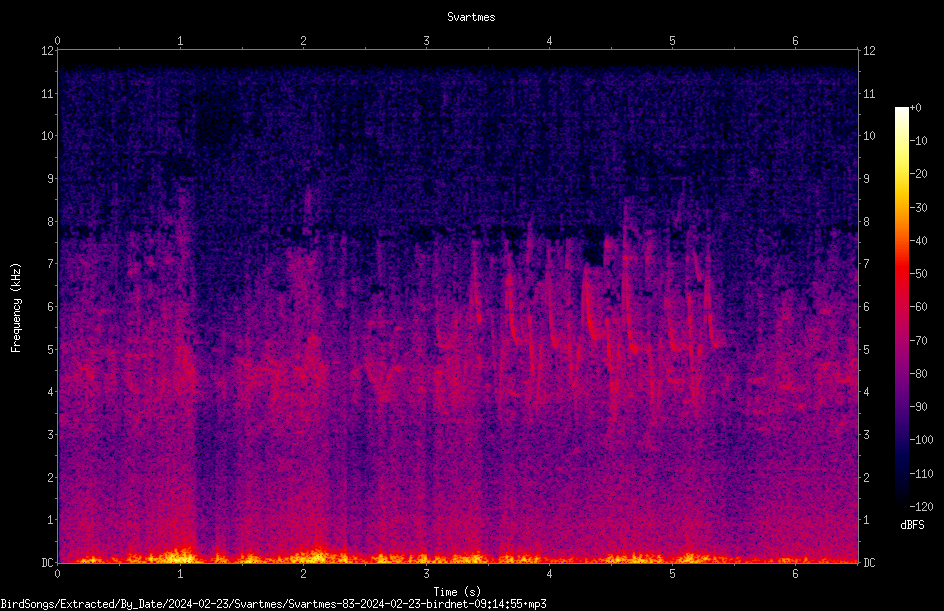Click the +0 level on color scale
This screenshot has height=611, width=944.
pyautogui.click(x=915, y=108)
